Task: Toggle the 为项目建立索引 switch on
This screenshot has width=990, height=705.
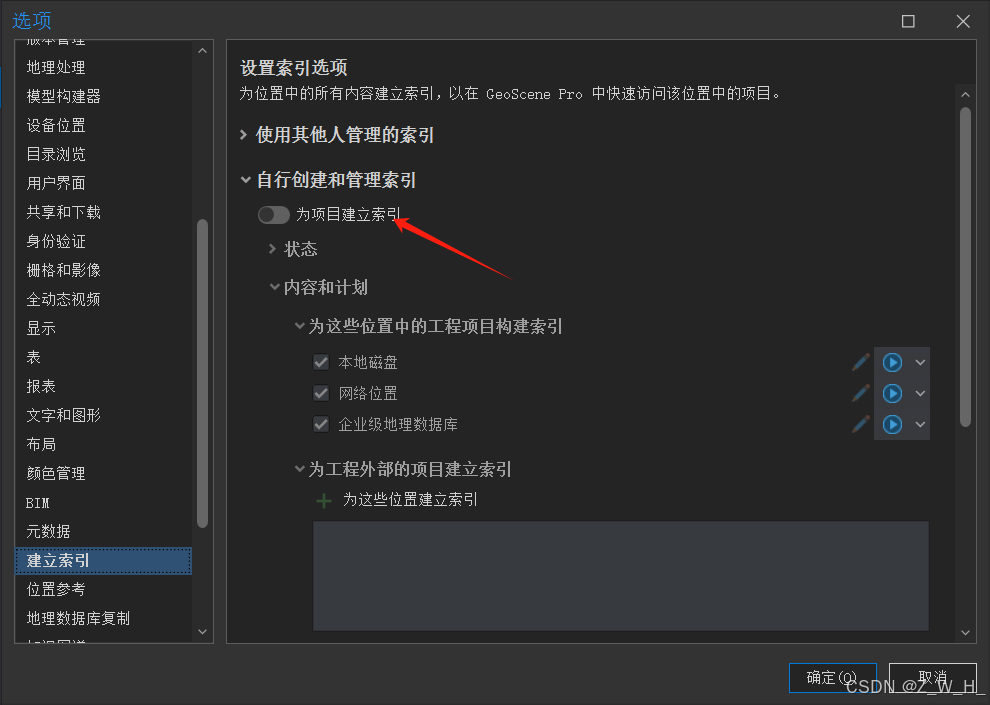Action: 274,215
